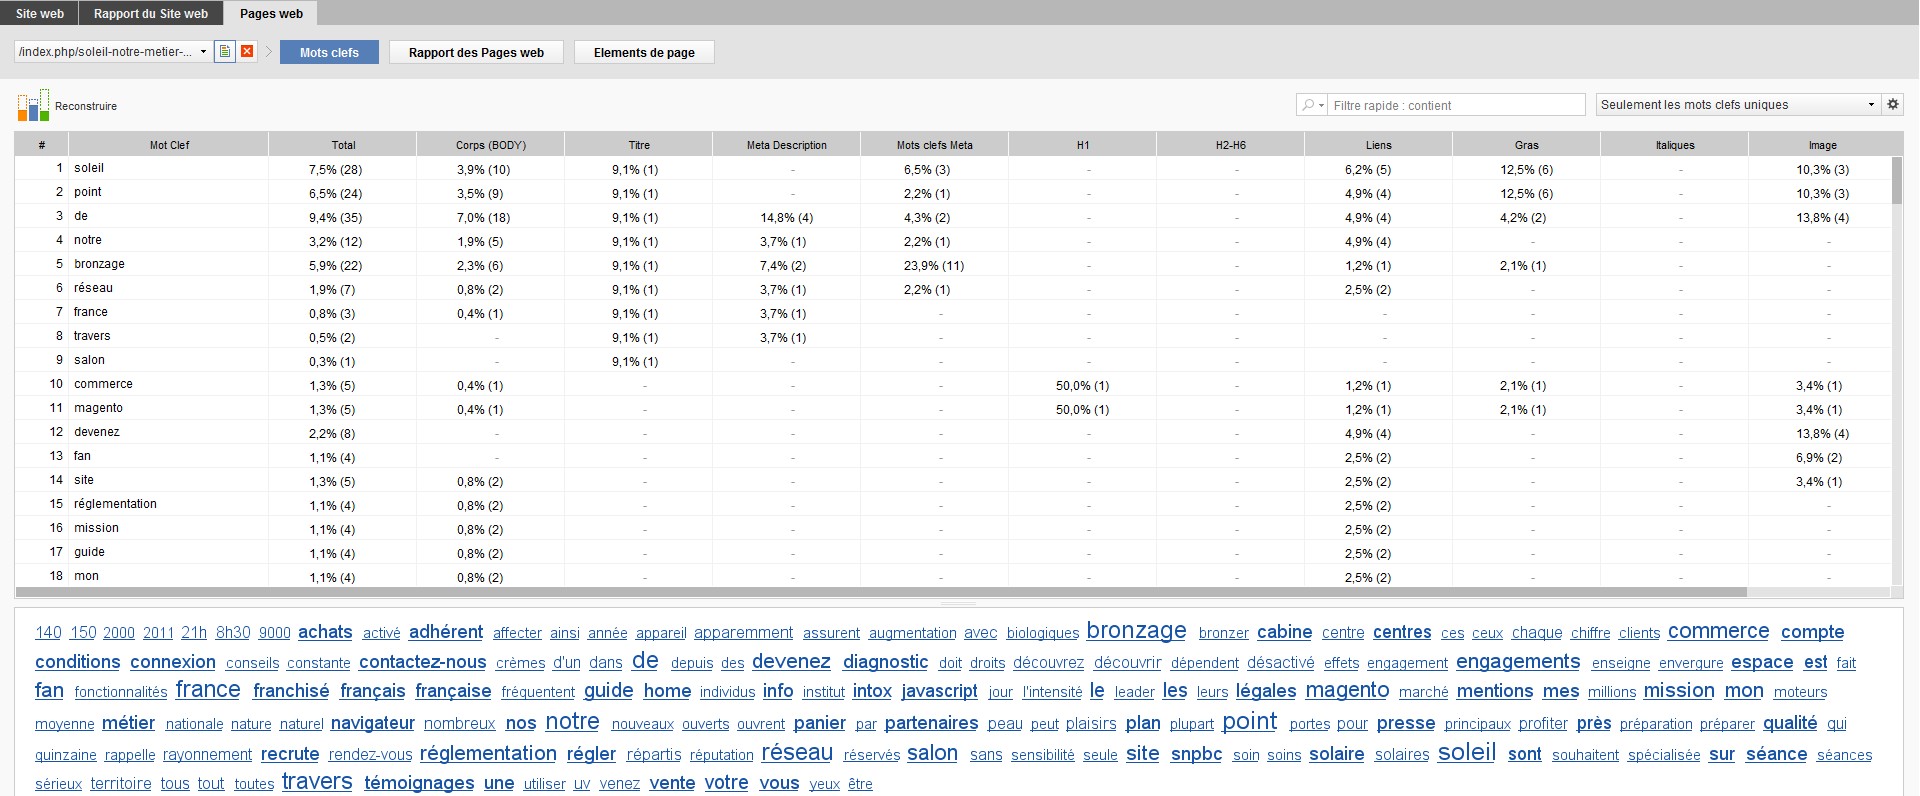Click the horizontal scrollbar under the table
The width and height of the screenshot is (1920, 796).
click(x=880, y=592)
